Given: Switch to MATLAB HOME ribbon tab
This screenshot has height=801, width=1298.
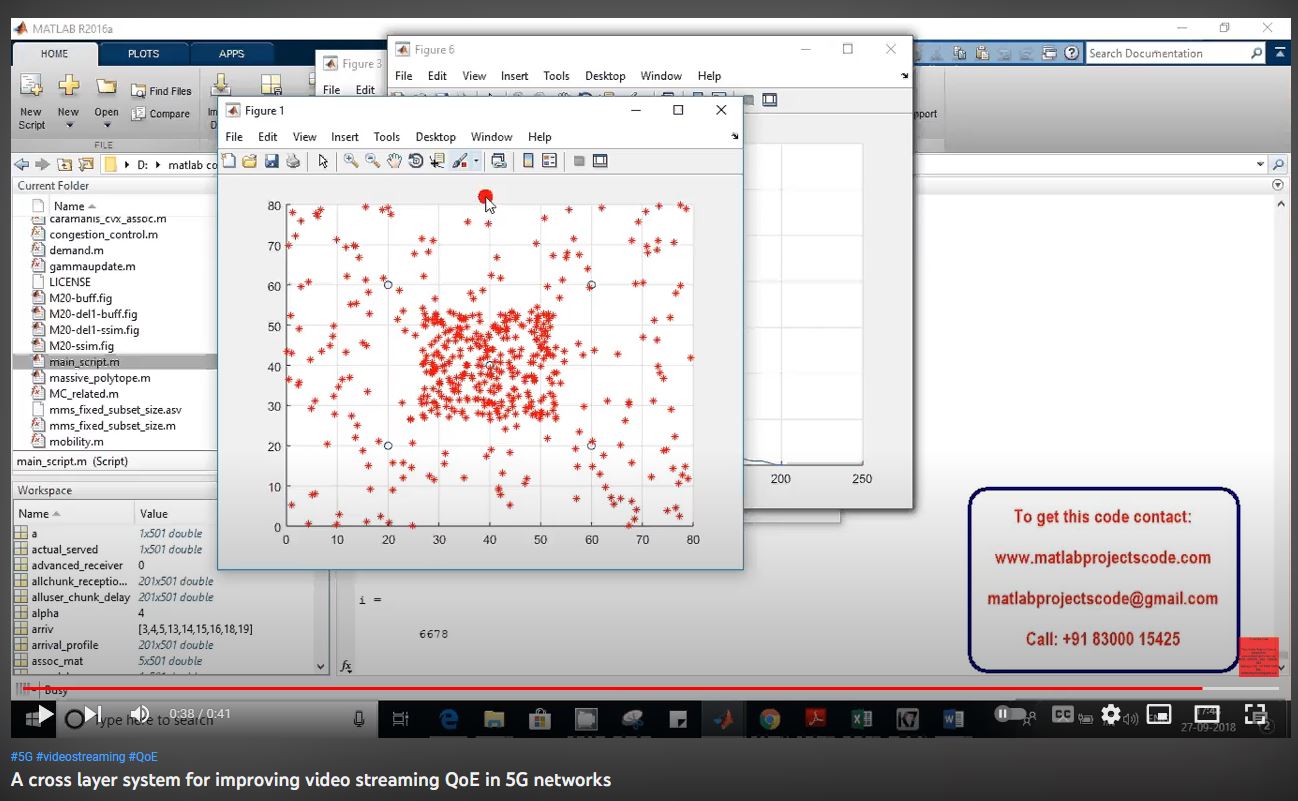Looking at the screenshot, I should 55,54.
